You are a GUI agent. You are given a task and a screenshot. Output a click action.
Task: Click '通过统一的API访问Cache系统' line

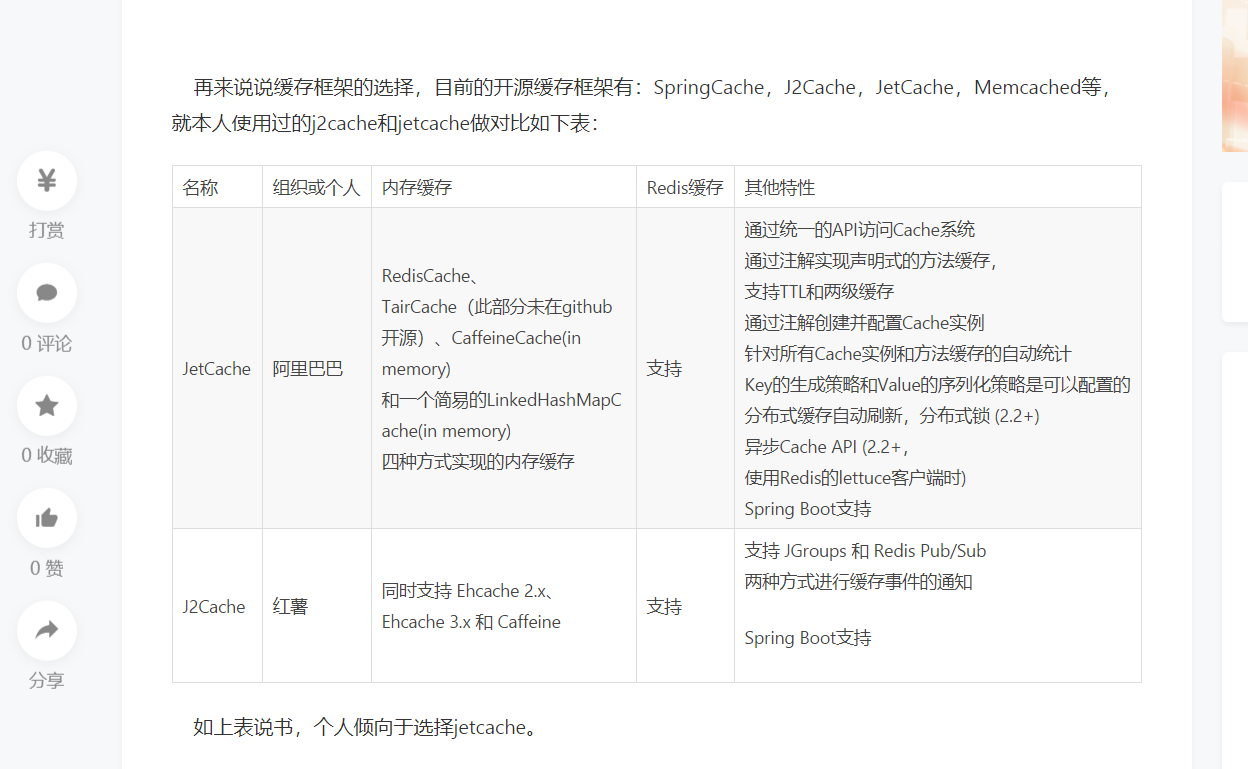click(860, 230)
